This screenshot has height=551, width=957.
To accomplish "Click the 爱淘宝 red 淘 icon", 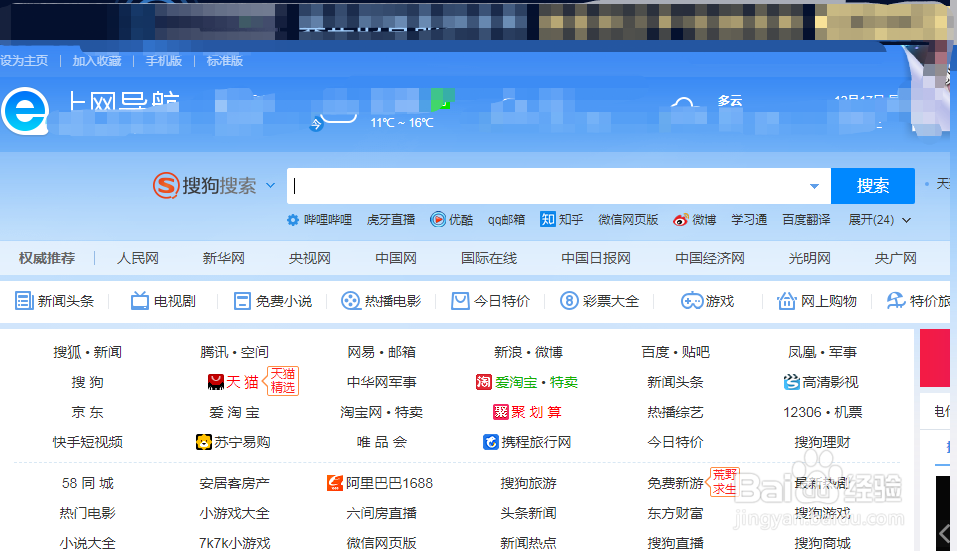I will coord(483,382).
